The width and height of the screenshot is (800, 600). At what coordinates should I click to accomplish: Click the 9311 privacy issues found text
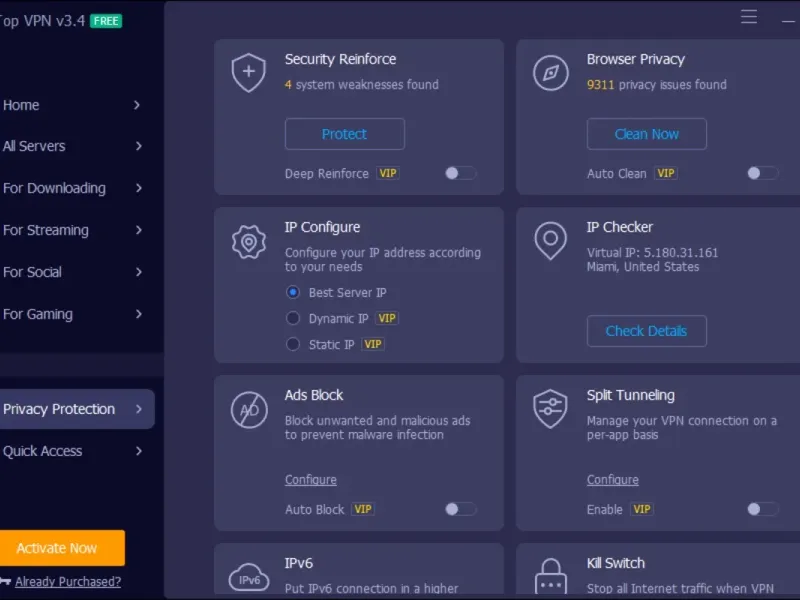click(657, 85)
